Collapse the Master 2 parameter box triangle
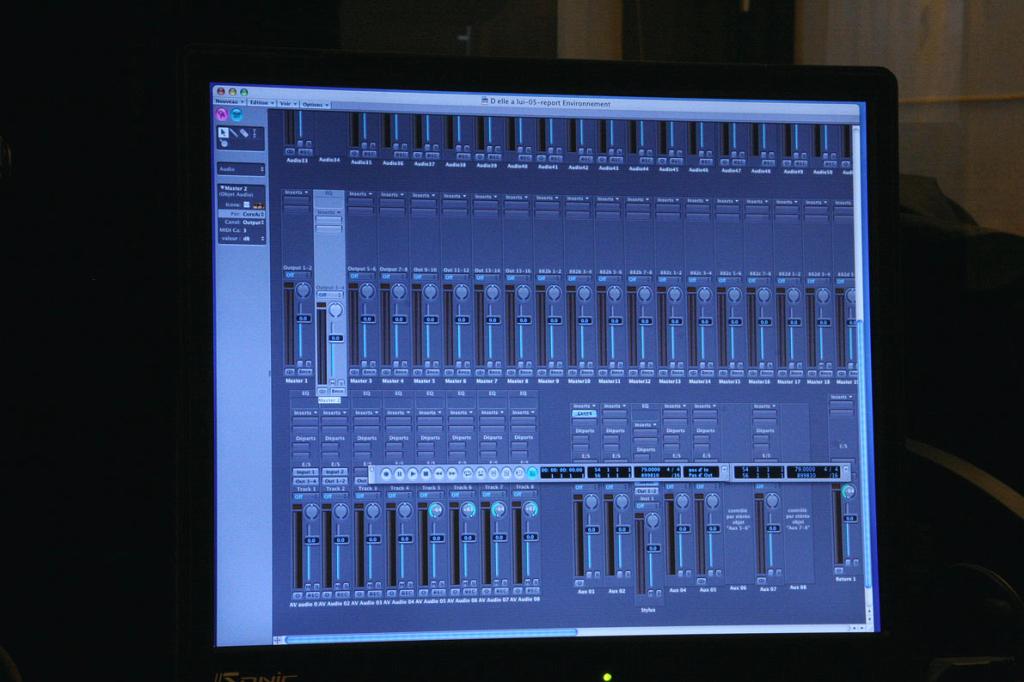The height and width of the screenshot is (682, 1024). pyautogui.click(x=221, y=187)
